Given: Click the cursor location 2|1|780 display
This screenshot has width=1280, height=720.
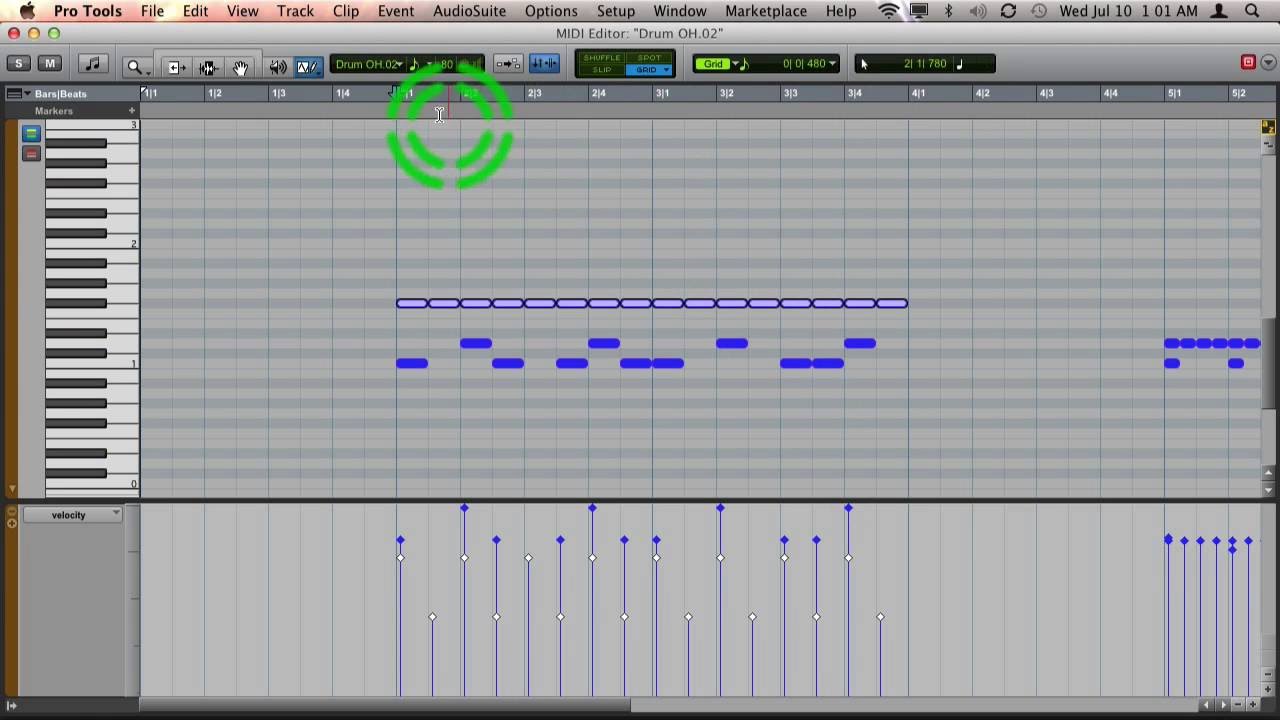Looking at the screenshot, I should (x=925, y=64).
